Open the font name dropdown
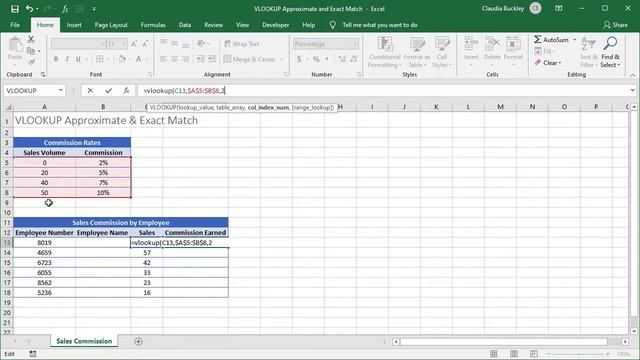 102,44
